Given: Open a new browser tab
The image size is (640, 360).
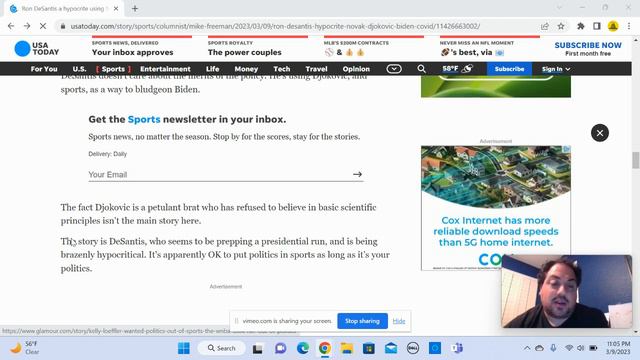Looking at the screenshot, I should (x=135, y=9).
